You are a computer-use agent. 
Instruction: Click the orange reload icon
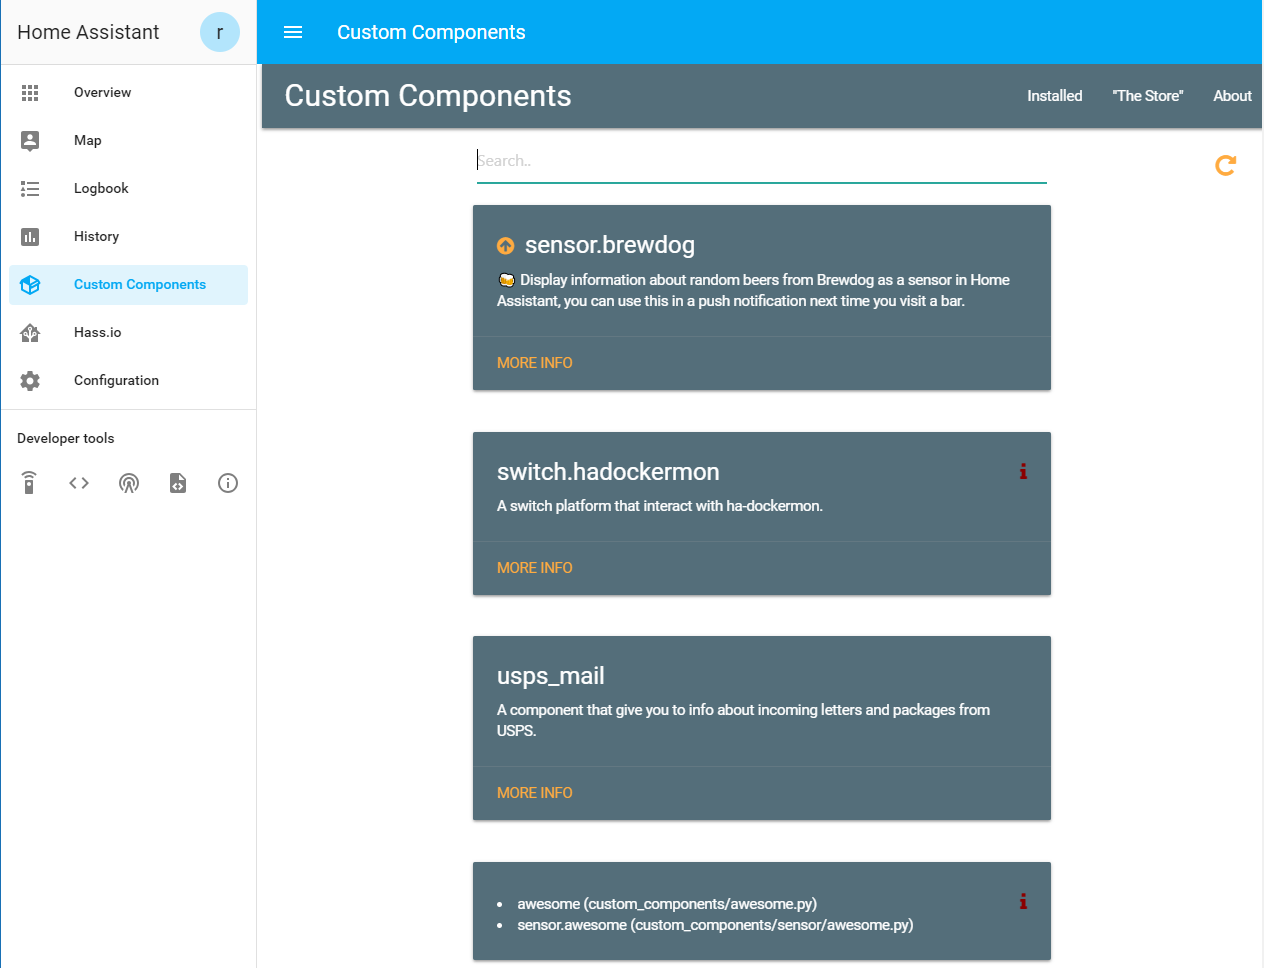1225,165
